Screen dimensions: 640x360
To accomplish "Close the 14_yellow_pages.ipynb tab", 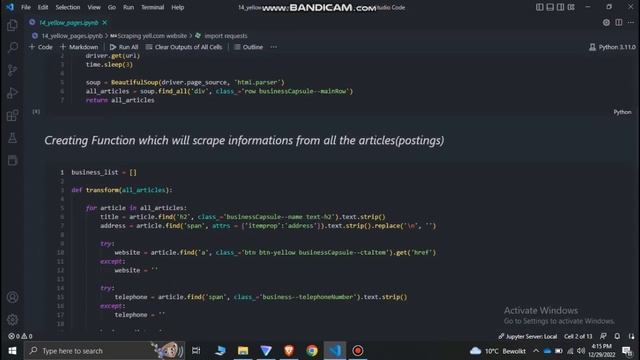I will click(105, 22).
